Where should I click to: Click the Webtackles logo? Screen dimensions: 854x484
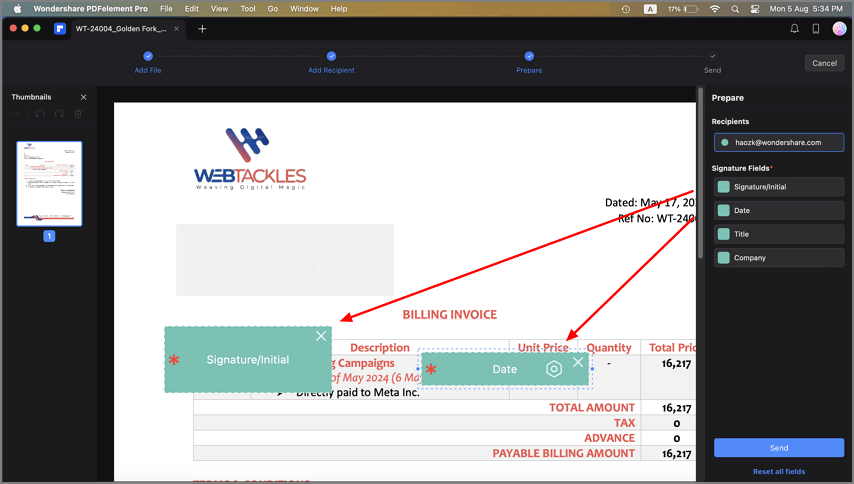pyautogui.click(x=250, y=158)
